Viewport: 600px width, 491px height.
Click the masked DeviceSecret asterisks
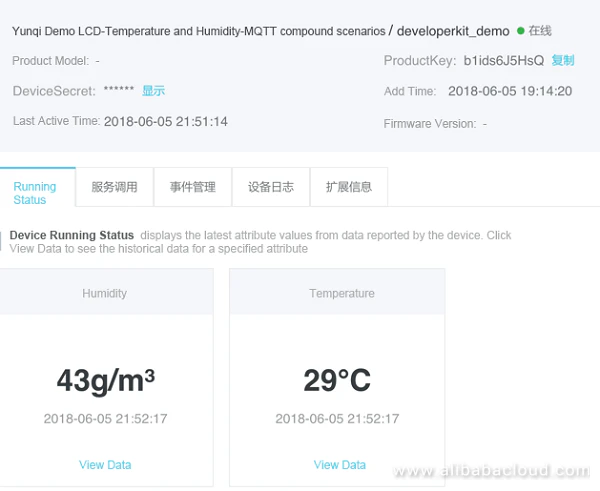click(119, 89)
